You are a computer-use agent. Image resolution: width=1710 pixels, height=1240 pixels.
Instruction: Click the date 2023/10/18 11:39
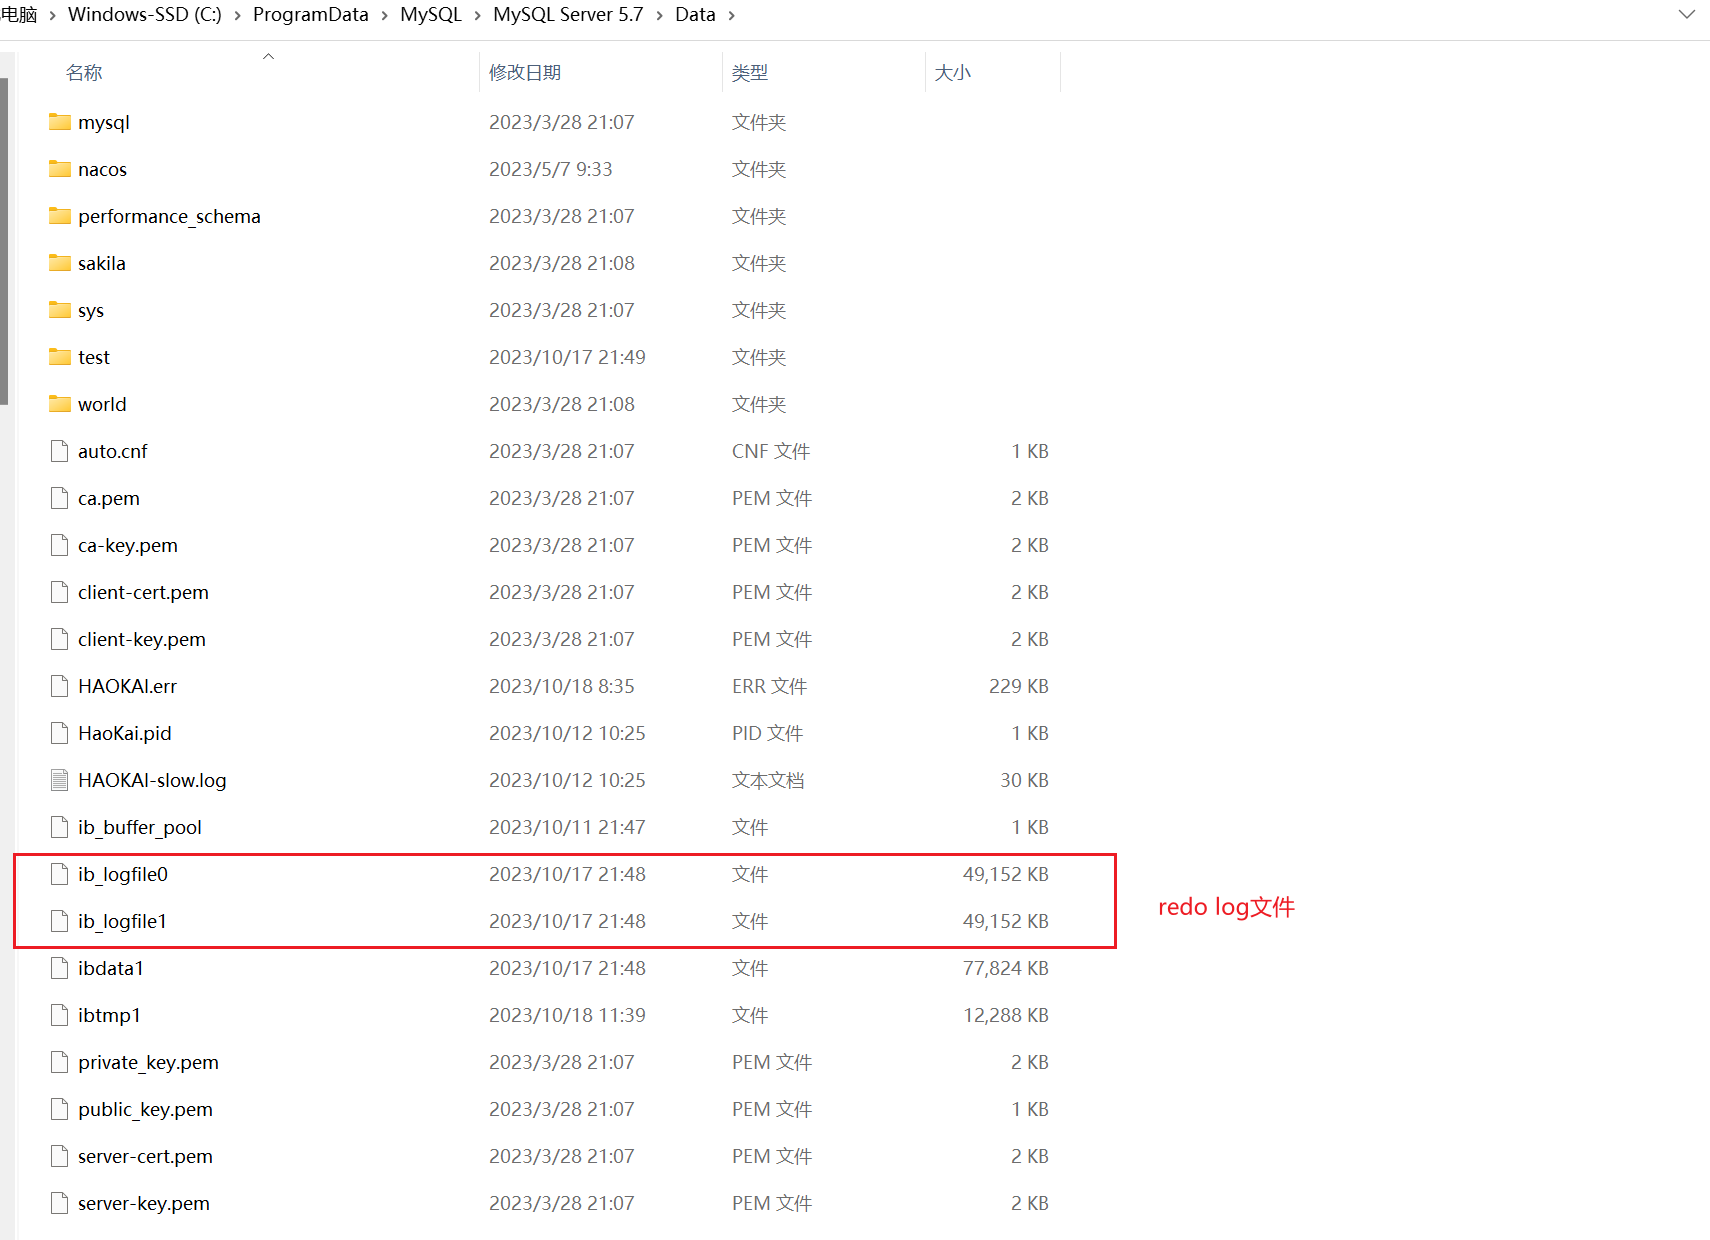(567, 1015)
